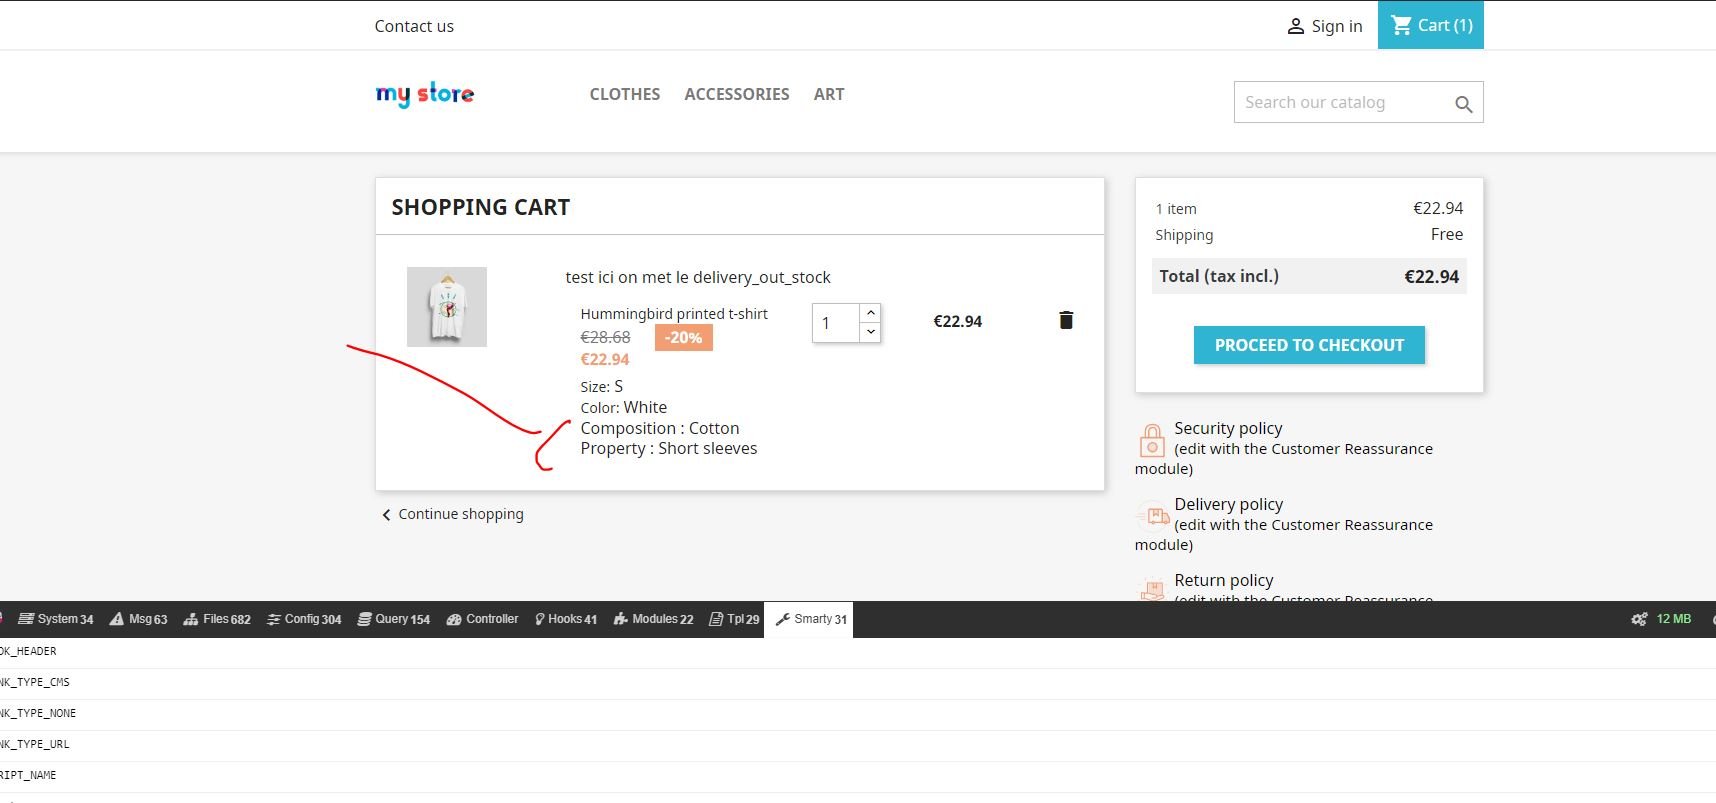Click the 12 MB memory gears indicator
This screenshot has height=803, width=1716.
coord(1661,619)
